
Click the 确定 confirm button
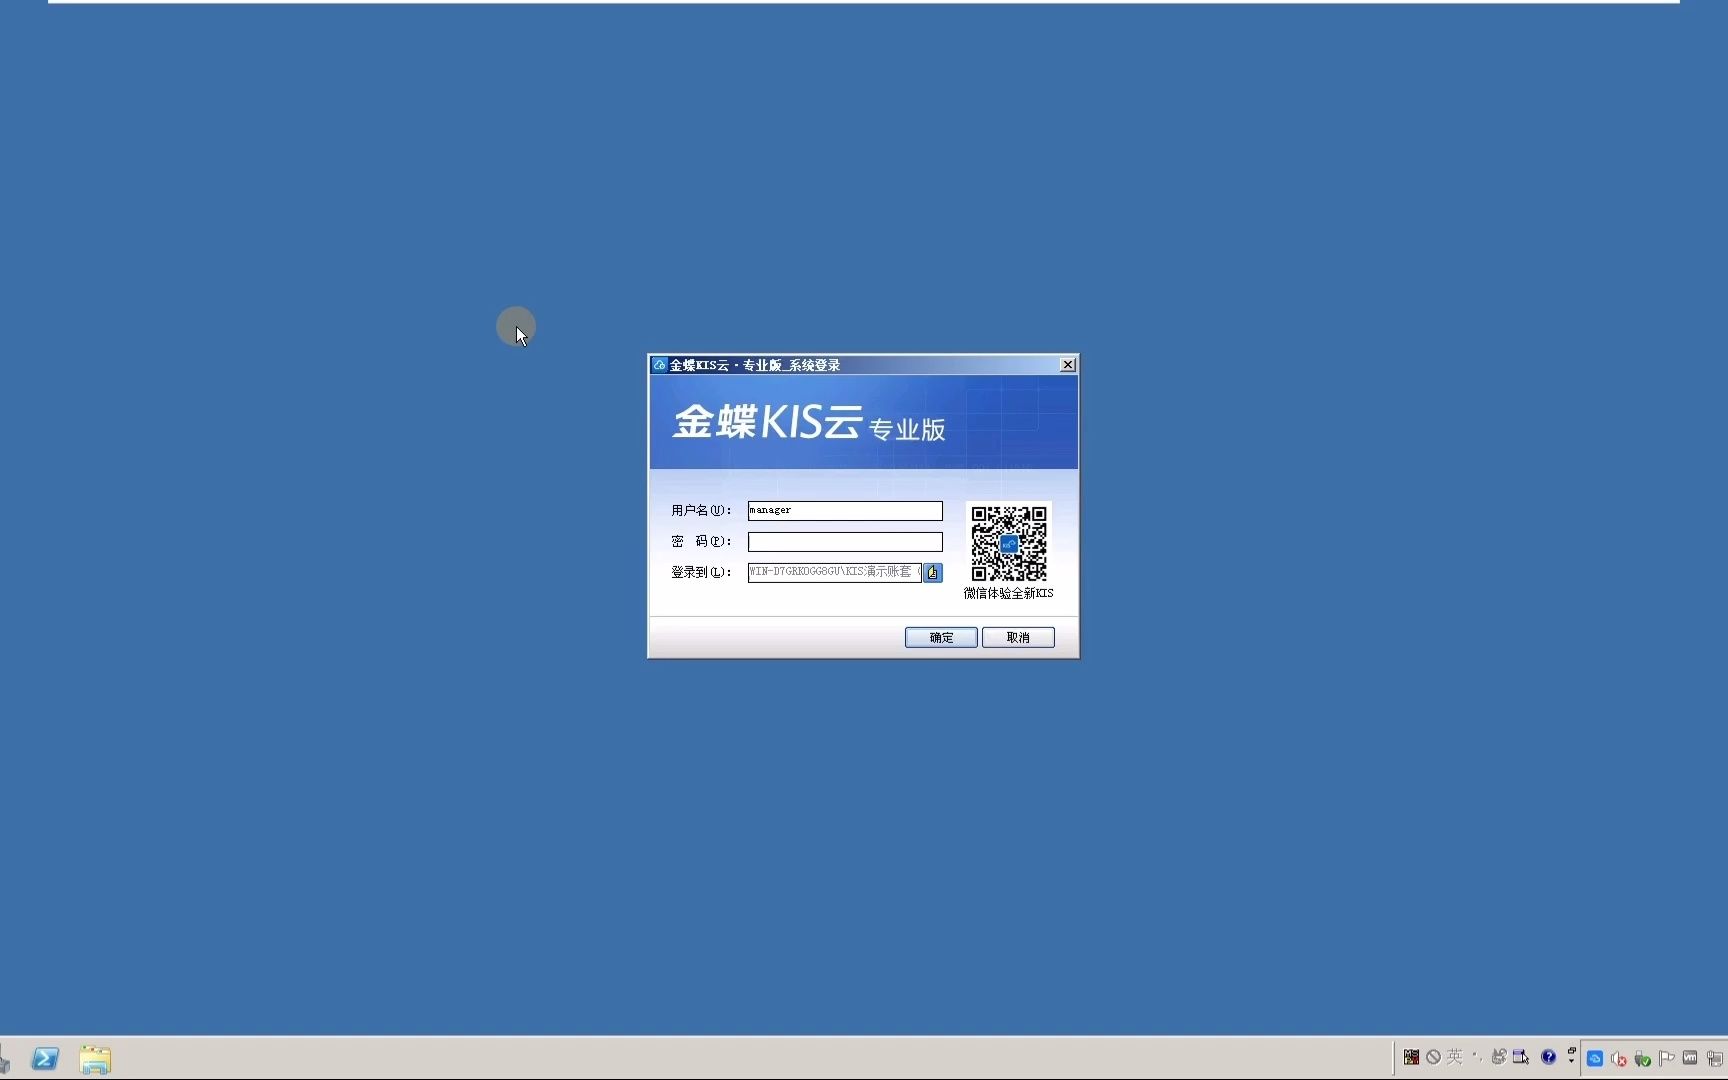pos(941,637)
